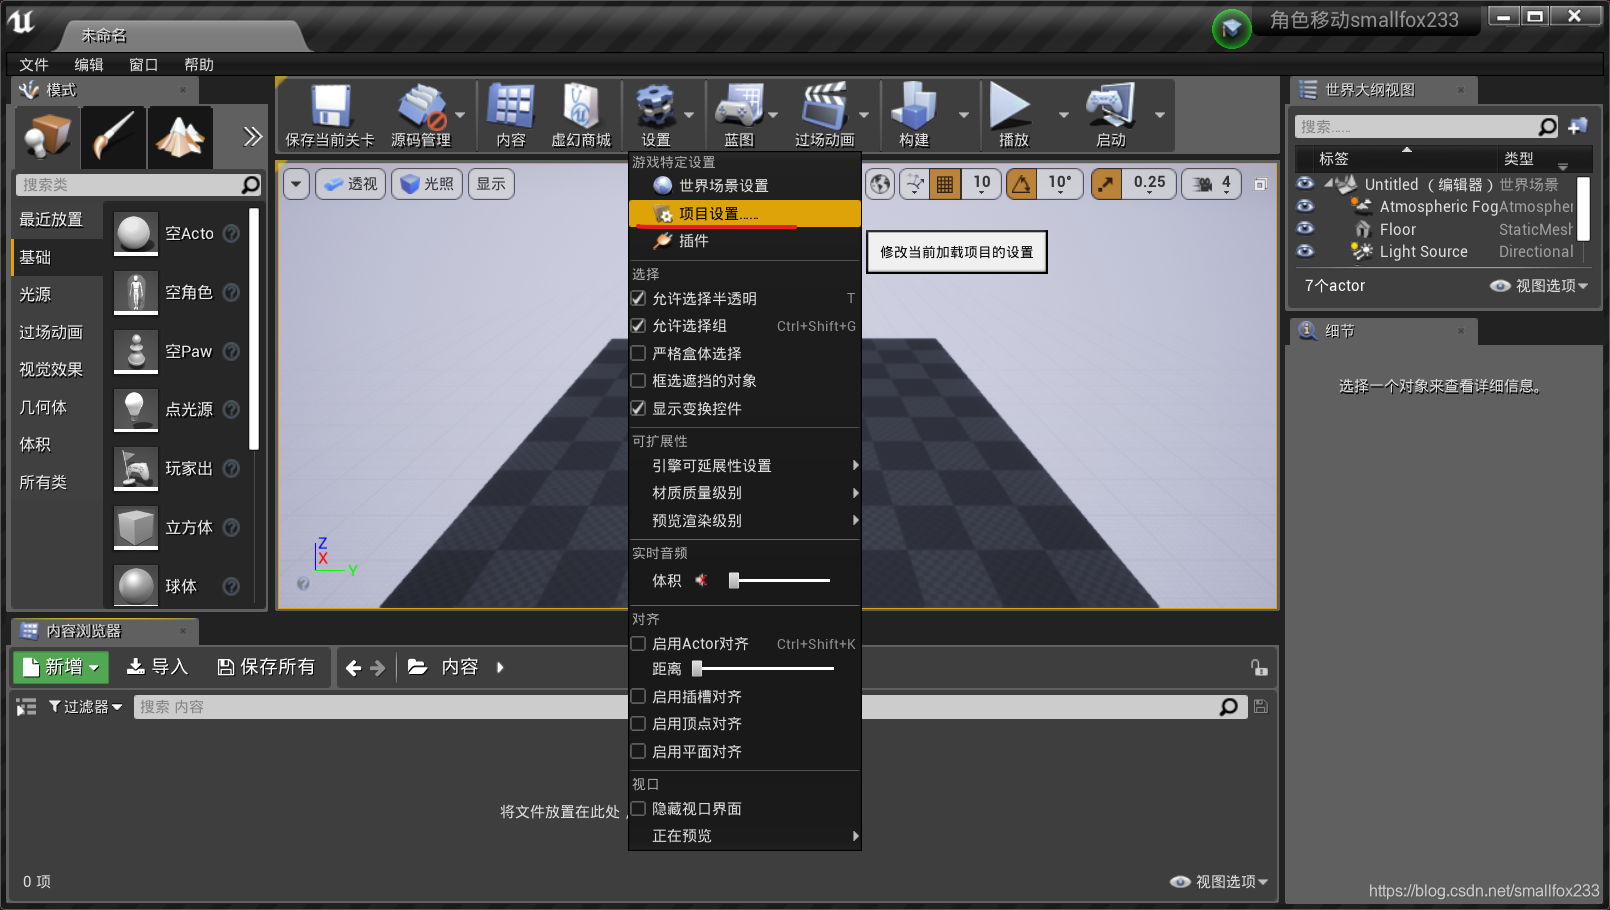Open the Blueprints (蓝图) icon
This screenshot has height=910, width=1610.
tap(739, 106)
